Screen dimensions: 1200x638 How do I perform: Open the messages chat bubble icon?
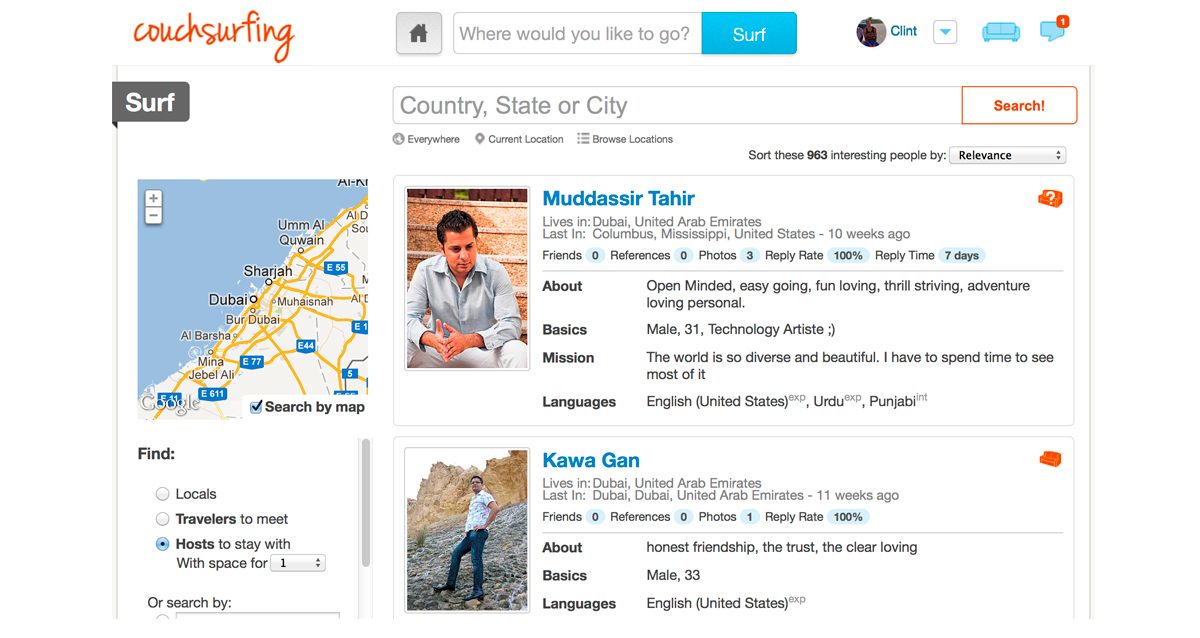point(1052,31)
